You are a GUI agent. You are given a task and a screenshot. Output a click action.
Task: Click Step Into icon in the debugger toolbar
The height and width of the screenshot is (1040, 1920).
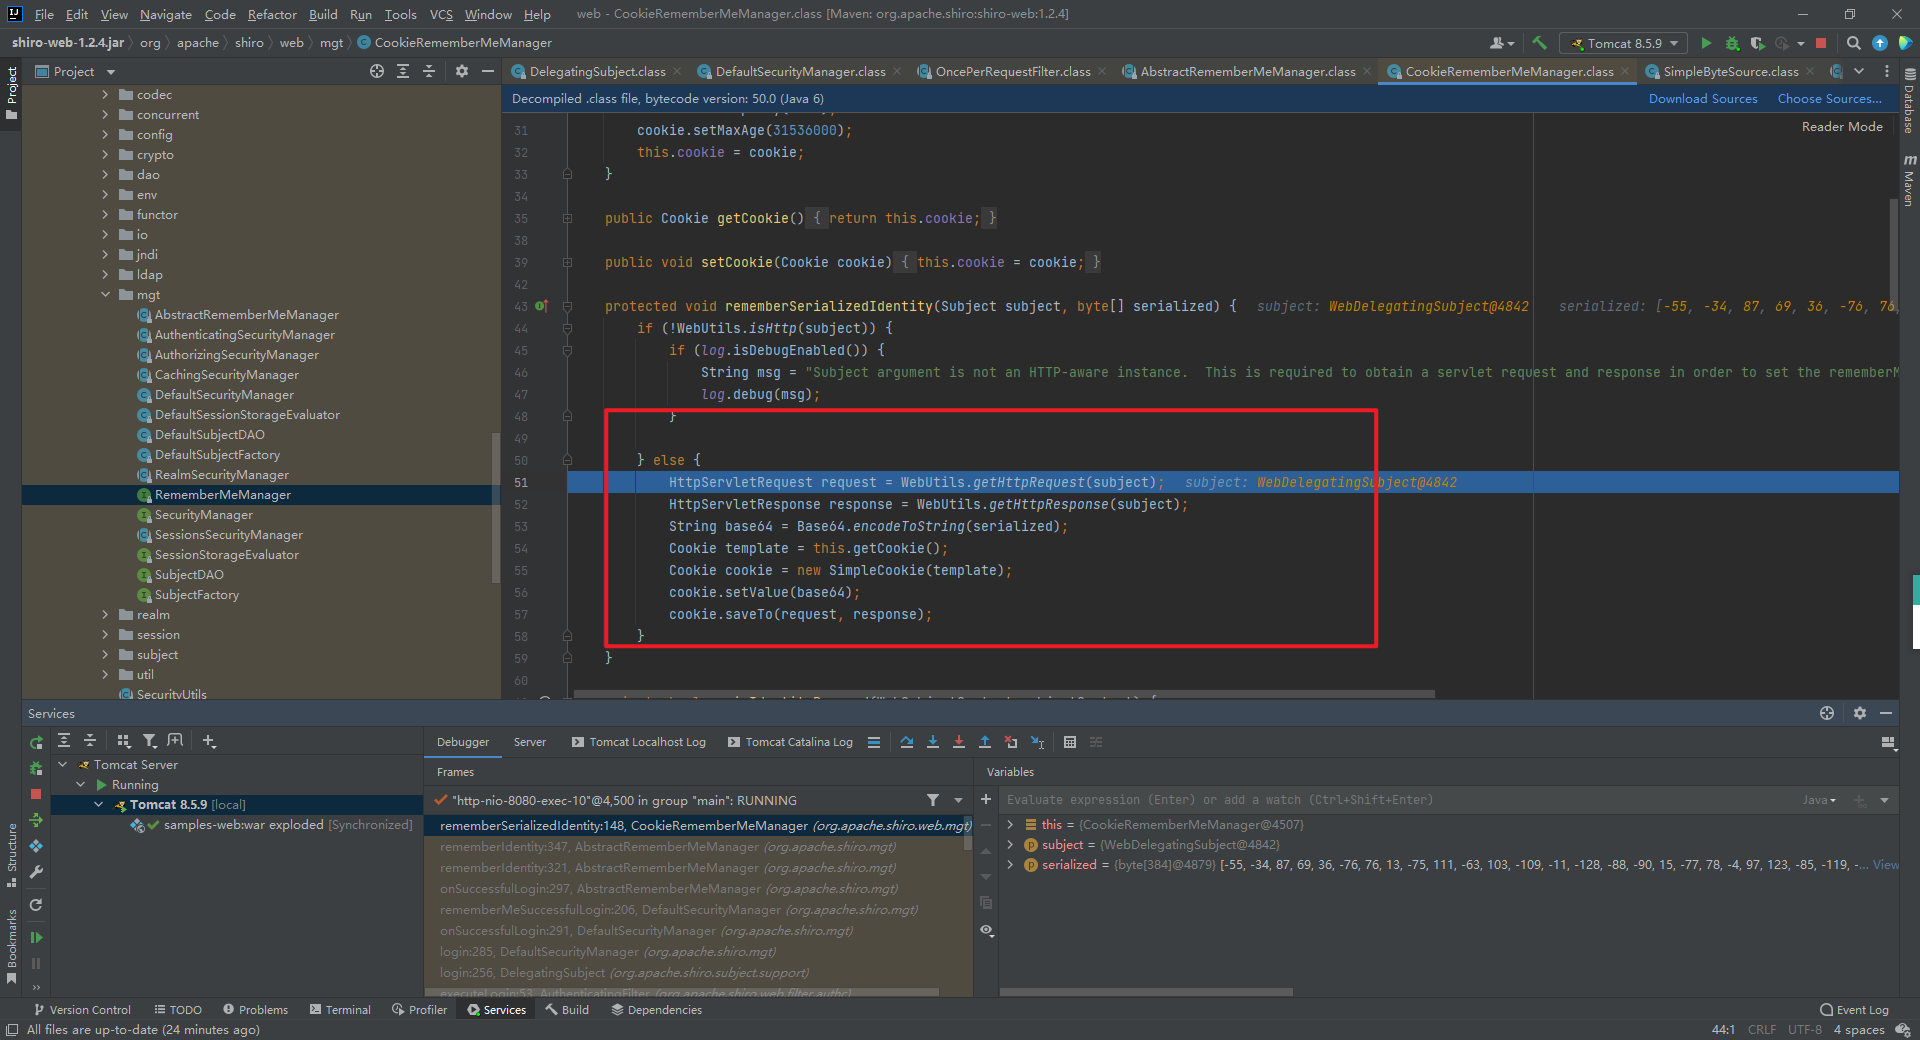point(933,742)
